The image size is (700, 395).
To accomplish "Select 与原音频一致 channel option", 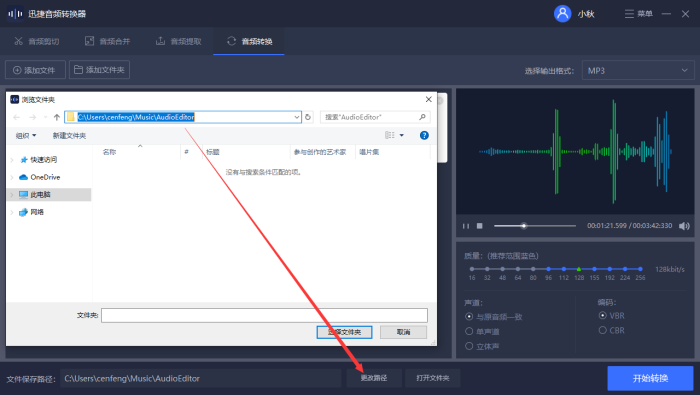I will point(493,316).
